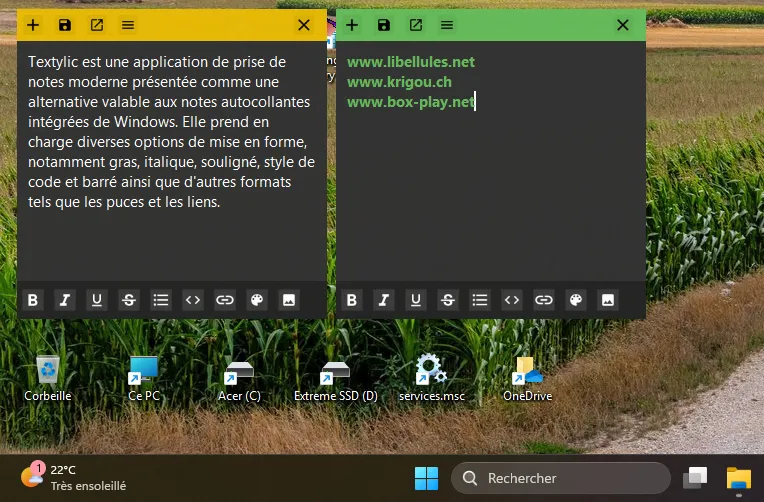Apply code style in the yellow note
This screenshot has width=764, height=502.
click(193, 300)
